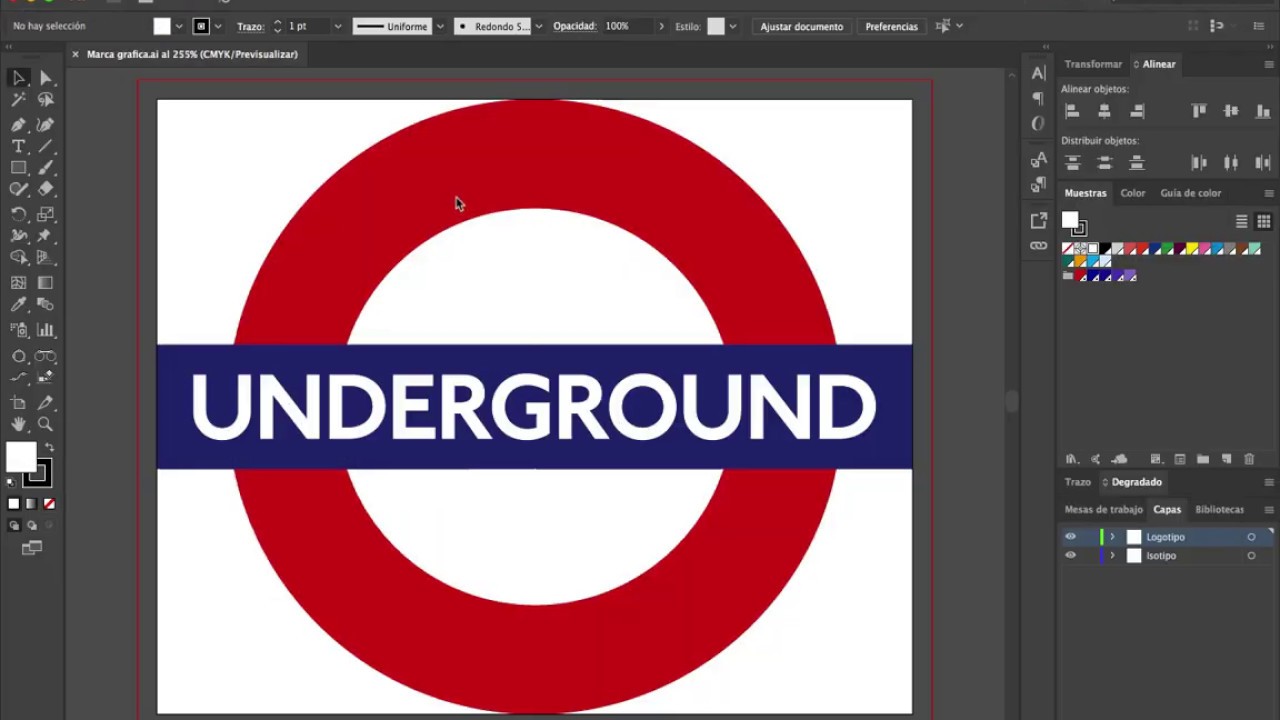1280x720 pixels.
Task: Hide the Logotipo layer
Action: [x=1070, y=537]
